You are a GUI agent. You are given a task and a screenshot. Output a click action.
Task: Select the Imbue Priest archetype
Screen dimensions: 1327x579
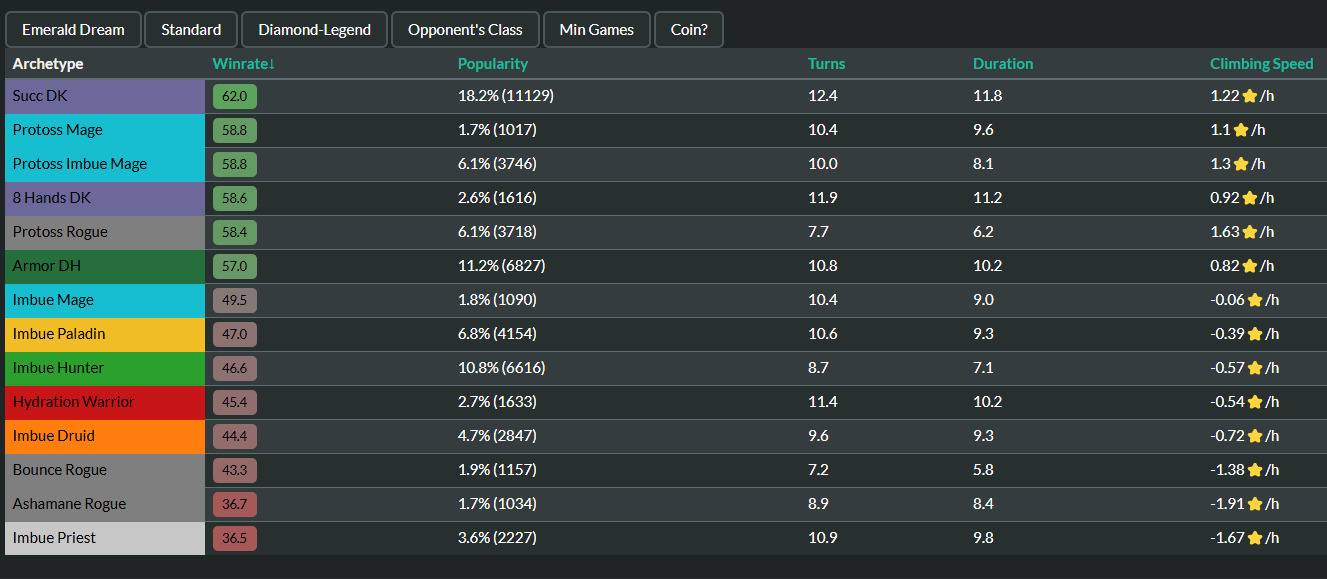point(105,538)
